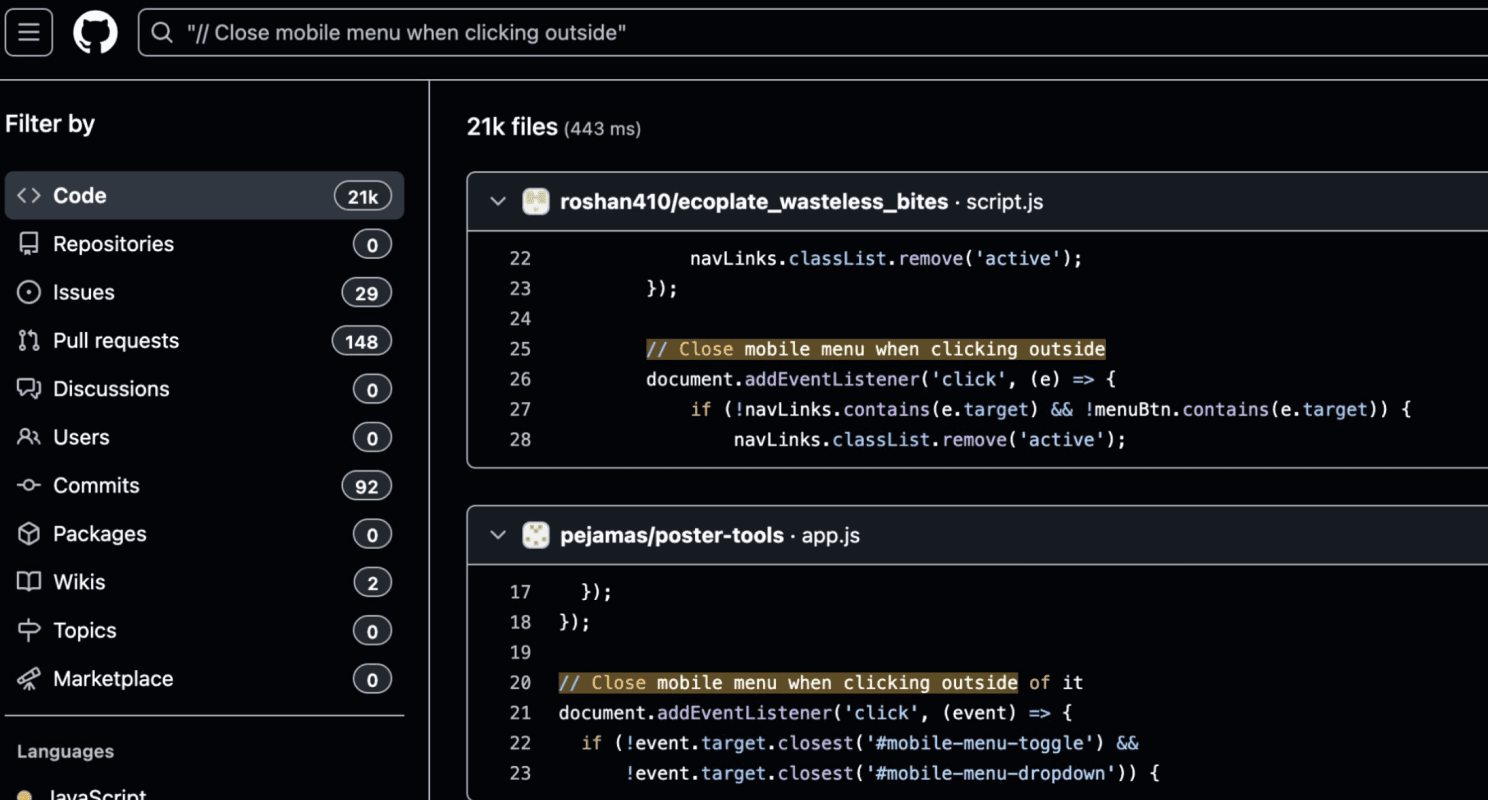Click the Discussions speech bubble icon

29,389
